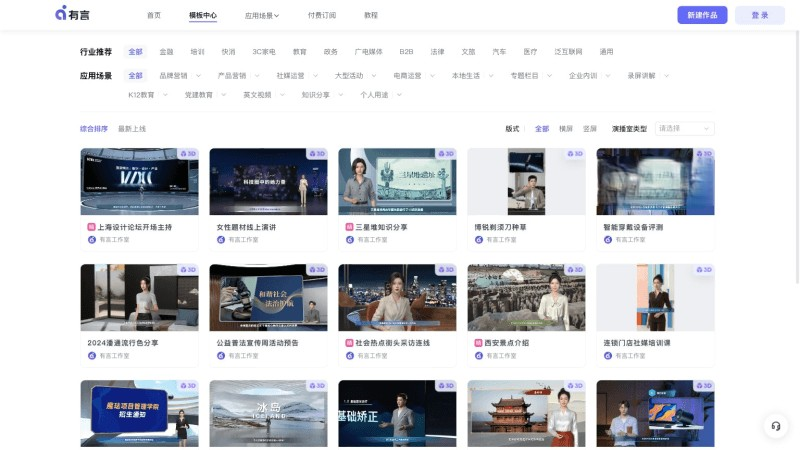Open the 教程 nav tab
This screenshot has height=450, width=800.
(x=371, y=16)
